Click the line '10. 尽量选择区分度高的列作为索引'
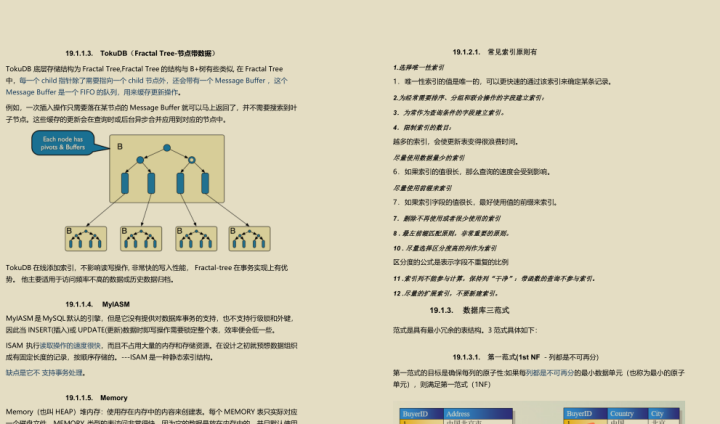Viewport: 720px width, 424px height. (445, 248)
